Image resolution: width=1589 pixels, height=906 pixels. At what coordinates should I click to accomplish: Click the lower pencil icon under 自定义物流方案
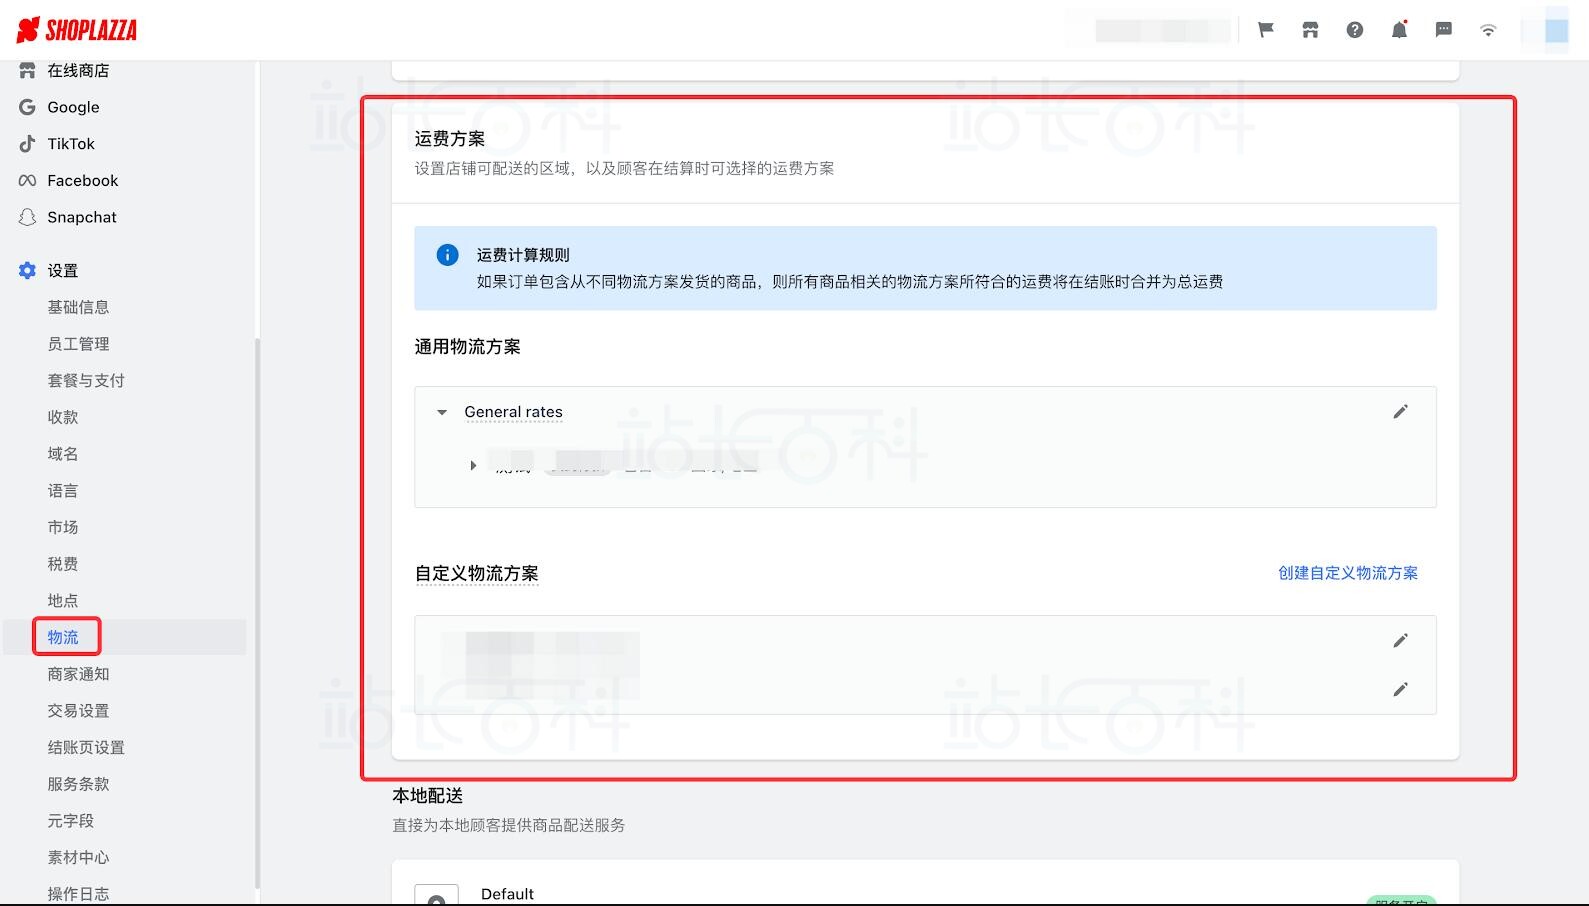coord(1400,689)
